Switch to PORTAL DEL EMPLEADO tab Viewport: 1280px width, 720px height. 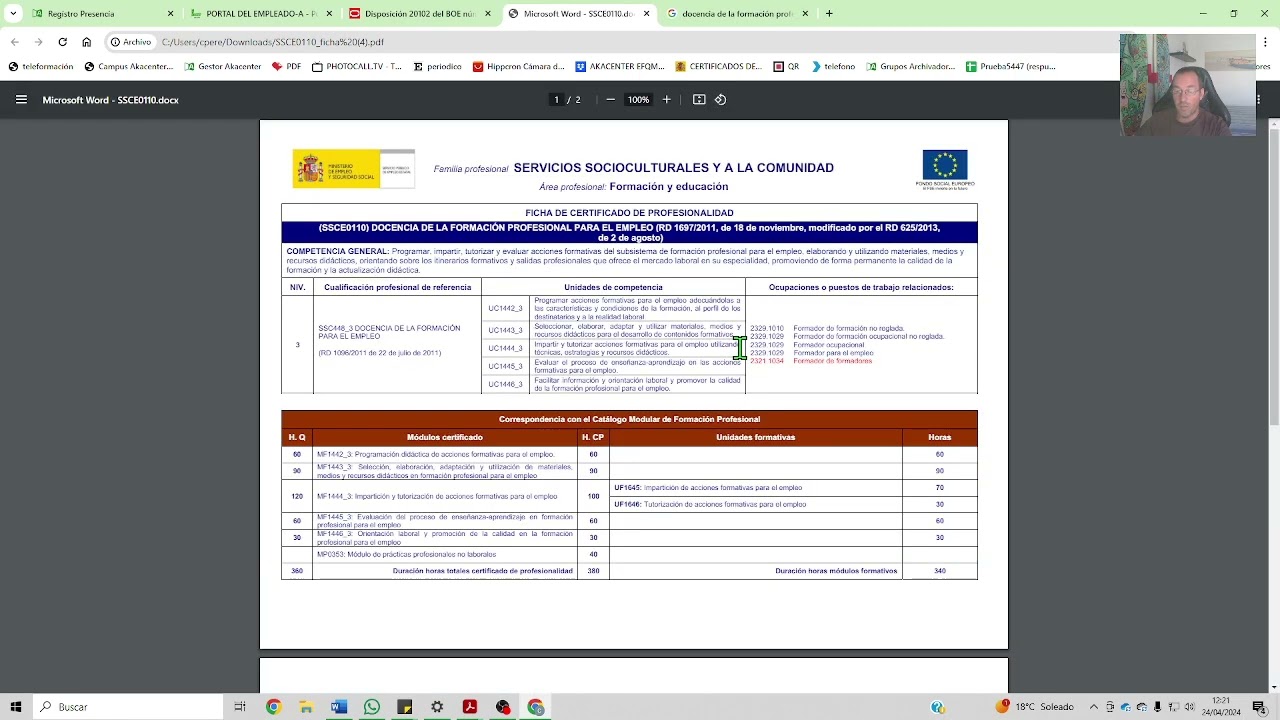pyautogui.click(x=261, y=14)
